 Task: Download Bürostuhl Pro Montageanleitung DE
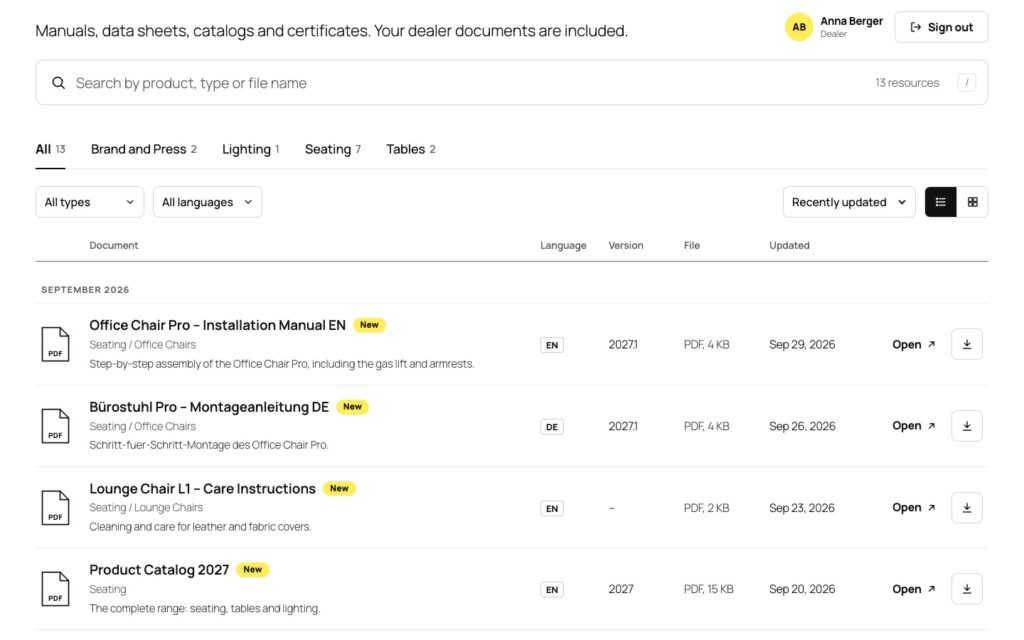tap(967, 426)
